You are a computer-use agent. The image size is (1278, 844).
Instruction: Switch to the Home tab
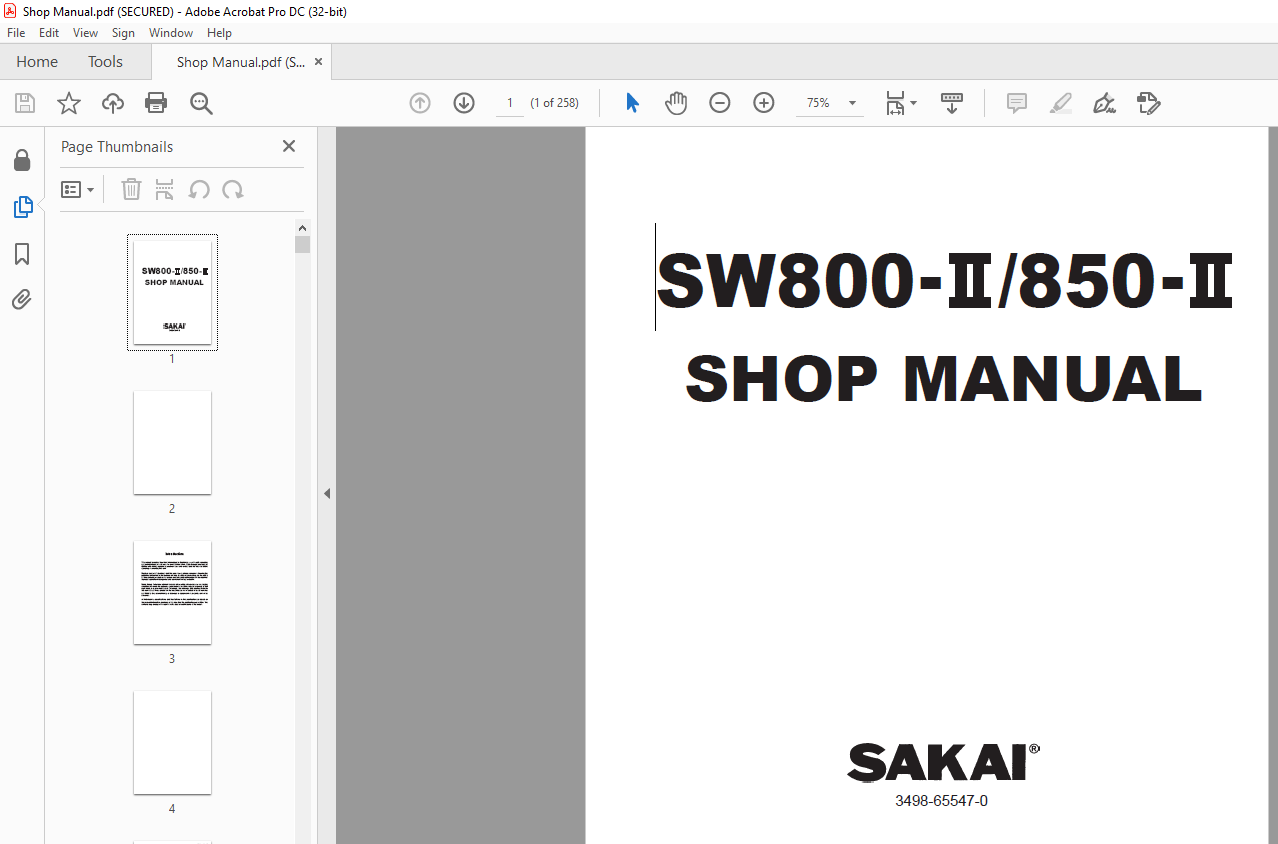pyautogui.click(x=37, y=62)
